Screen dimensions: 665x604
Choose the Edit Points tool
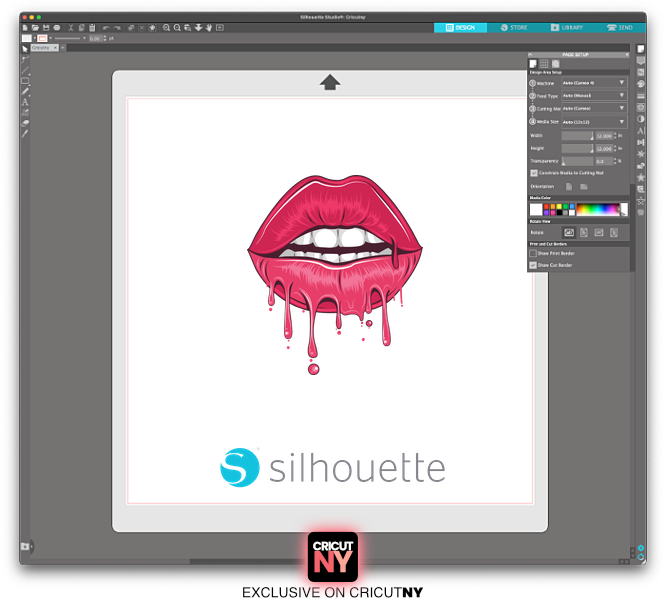coord(25,59)
